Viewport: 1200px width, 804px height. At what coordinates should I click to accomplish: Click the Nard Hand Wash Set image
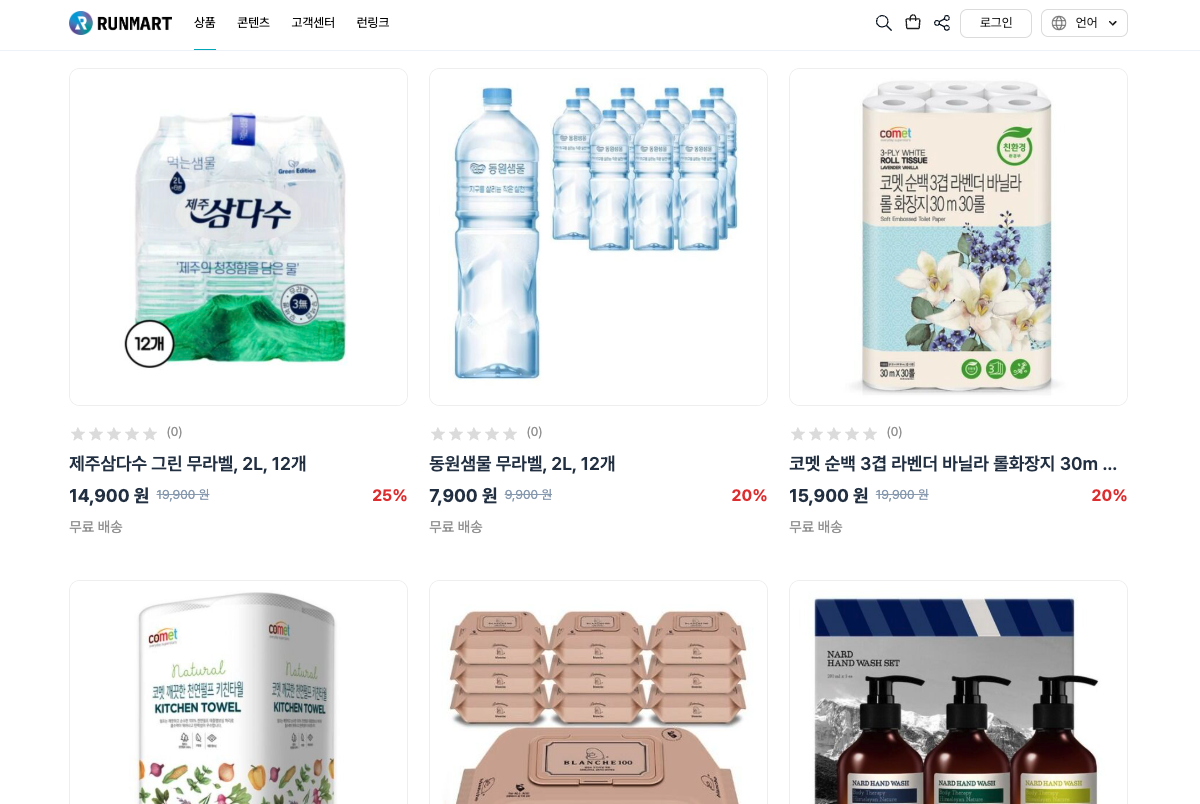(x=958, y=692)
